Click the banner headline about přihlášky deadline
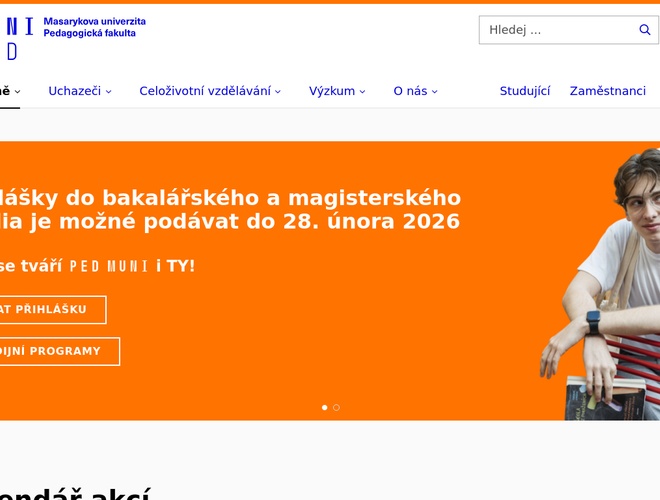 (x=230, y=210)
